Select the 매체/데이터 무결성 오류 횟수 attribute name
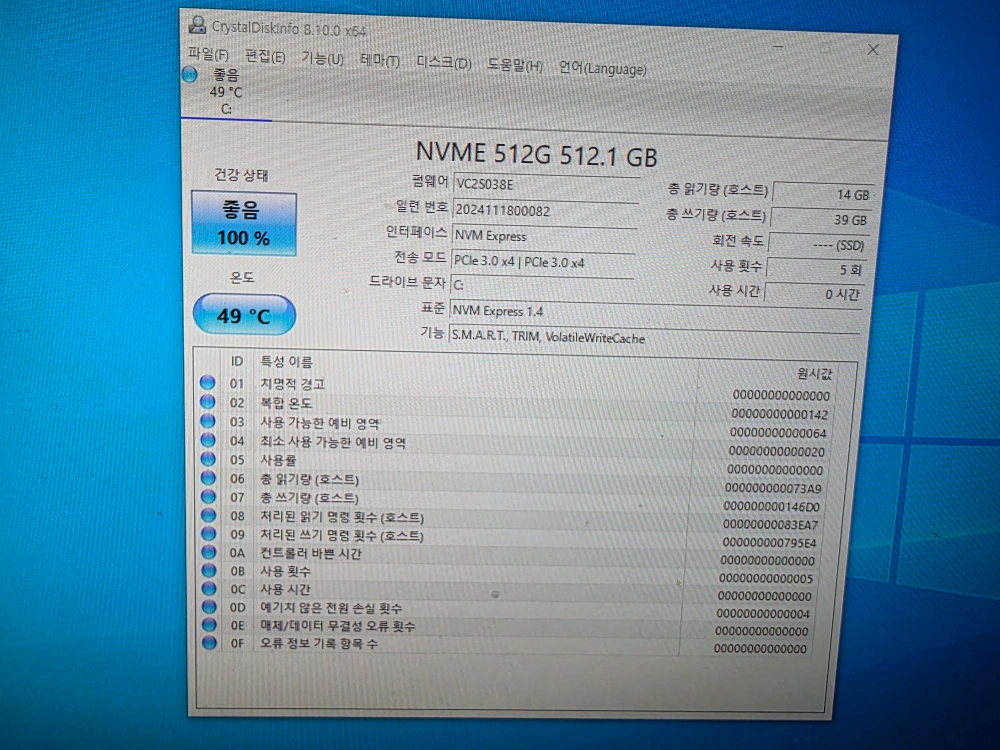Image resolution: width=1000 pixels, height=750 pixels. [x=337, y=626]
